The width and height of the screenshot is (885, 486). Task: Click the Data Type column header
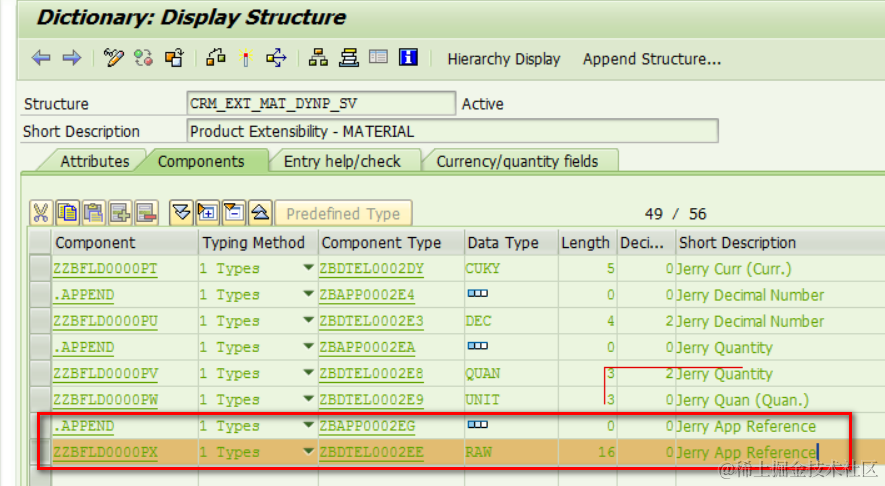tap(511, 243)
